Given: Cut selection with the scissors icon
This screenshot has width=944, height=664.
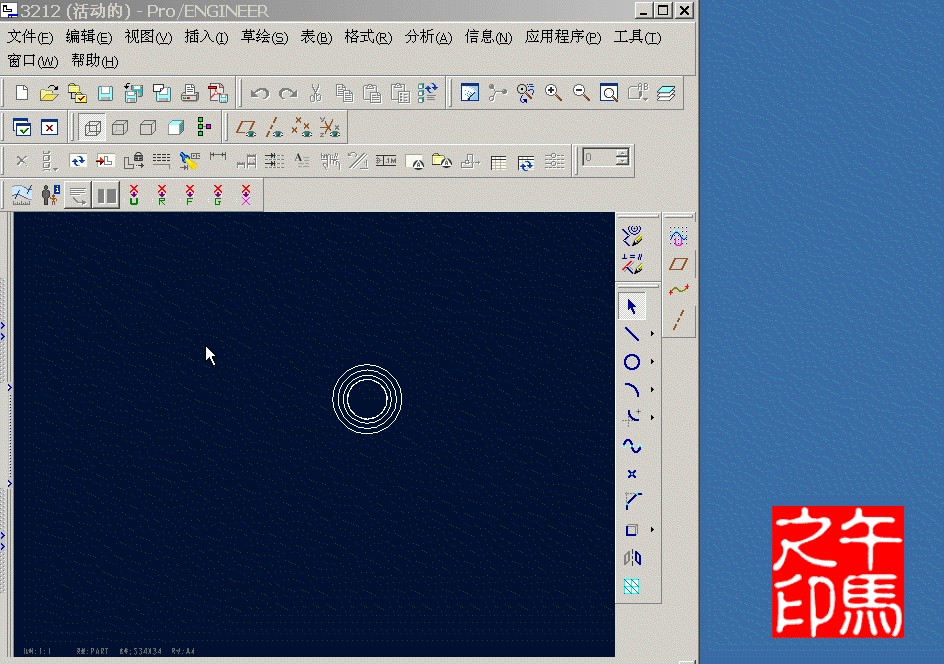Looking at the screenshot, I should coord(315,93).
